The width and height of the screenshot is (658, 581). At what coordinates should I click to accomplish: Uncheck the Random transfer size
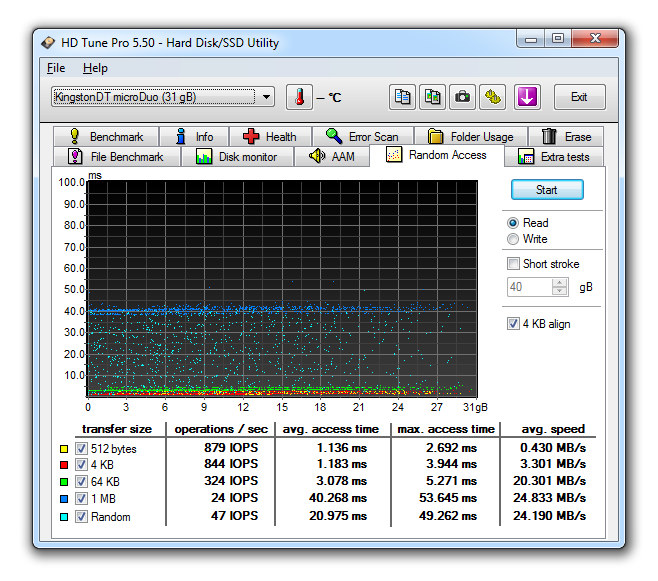tap(81, 516)
